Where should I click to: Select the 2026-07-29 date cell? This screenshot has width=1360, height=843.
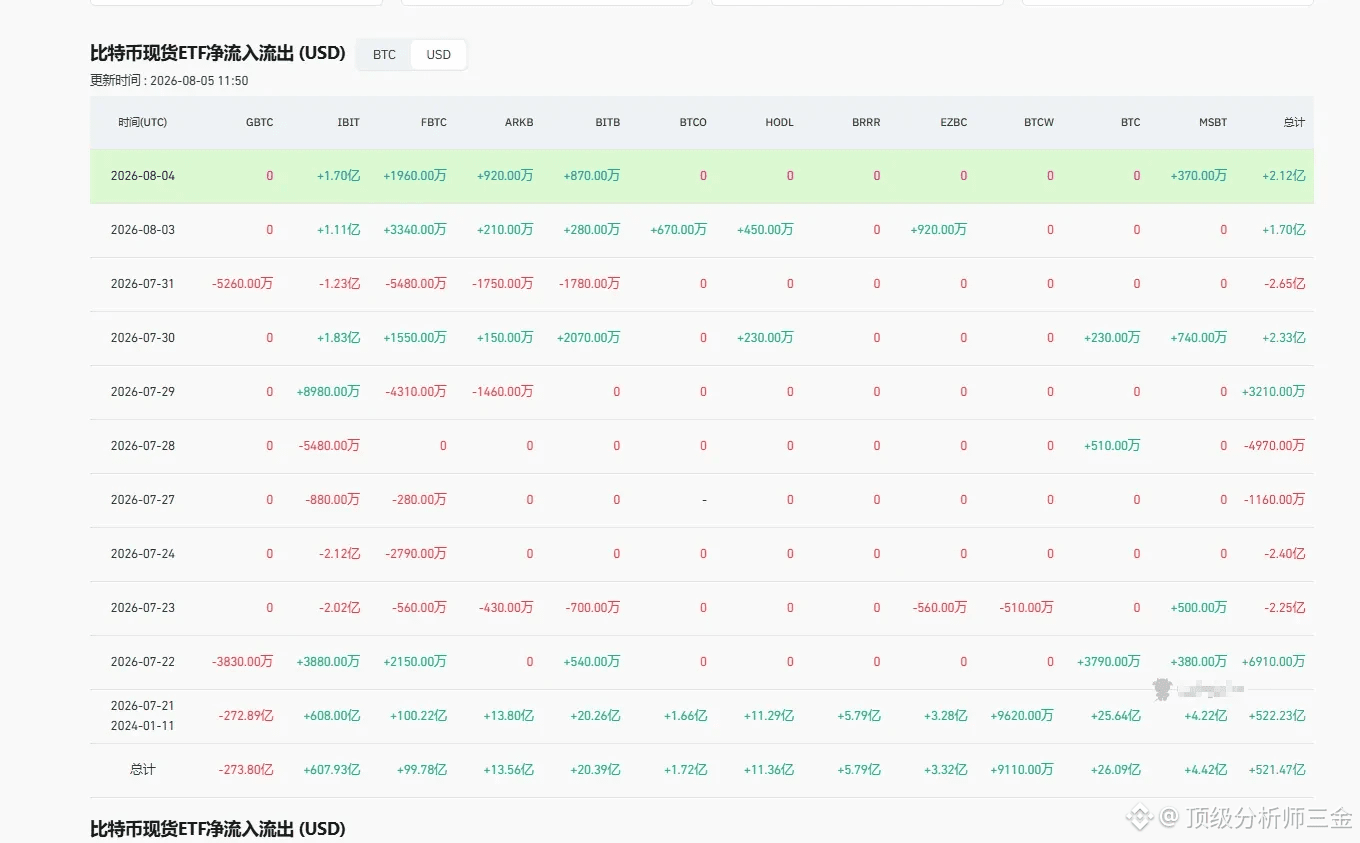click(143, 392)
